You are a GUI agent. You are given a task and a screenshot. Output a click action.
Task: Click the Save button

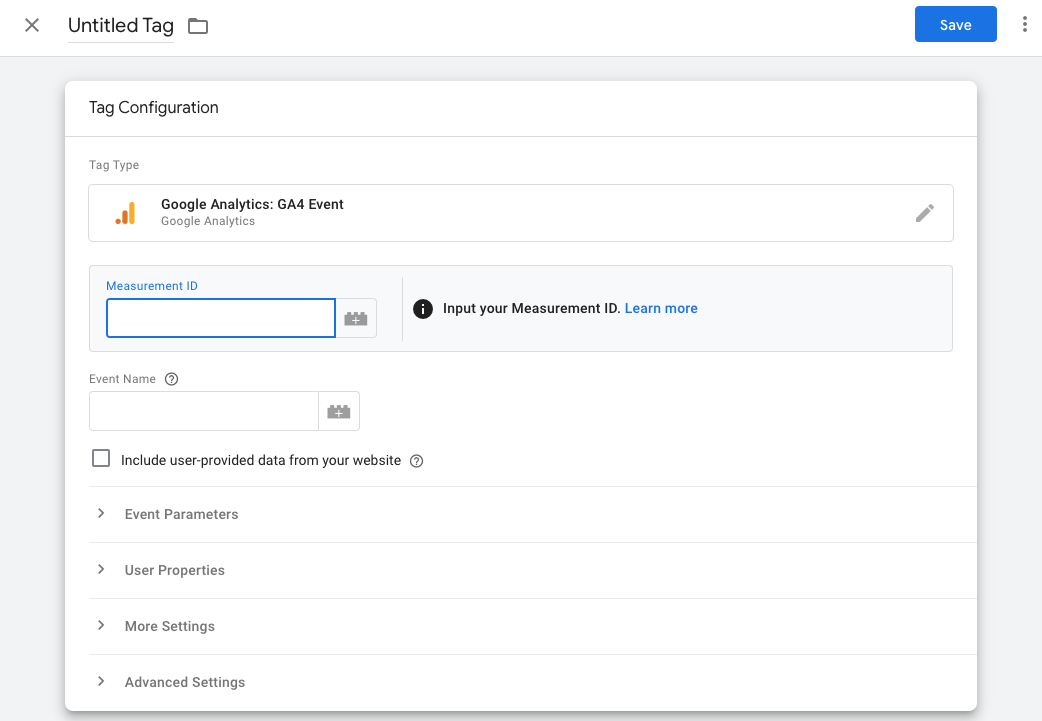pyautogui.click(x=955, y=25)
